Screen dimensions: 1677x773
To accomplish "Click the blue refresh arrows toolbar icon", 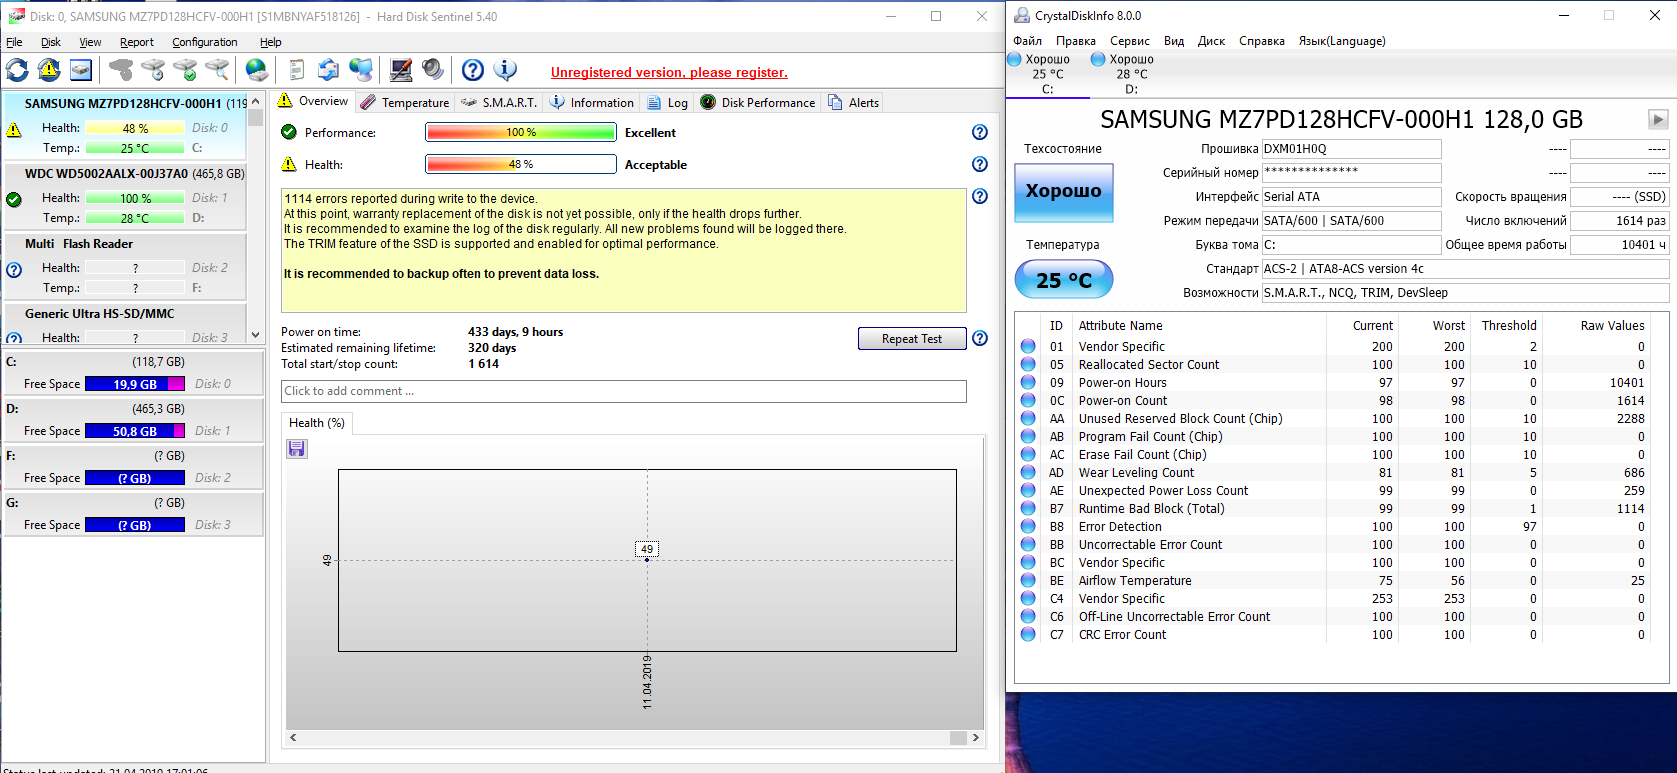I will (x=17, y=70).
